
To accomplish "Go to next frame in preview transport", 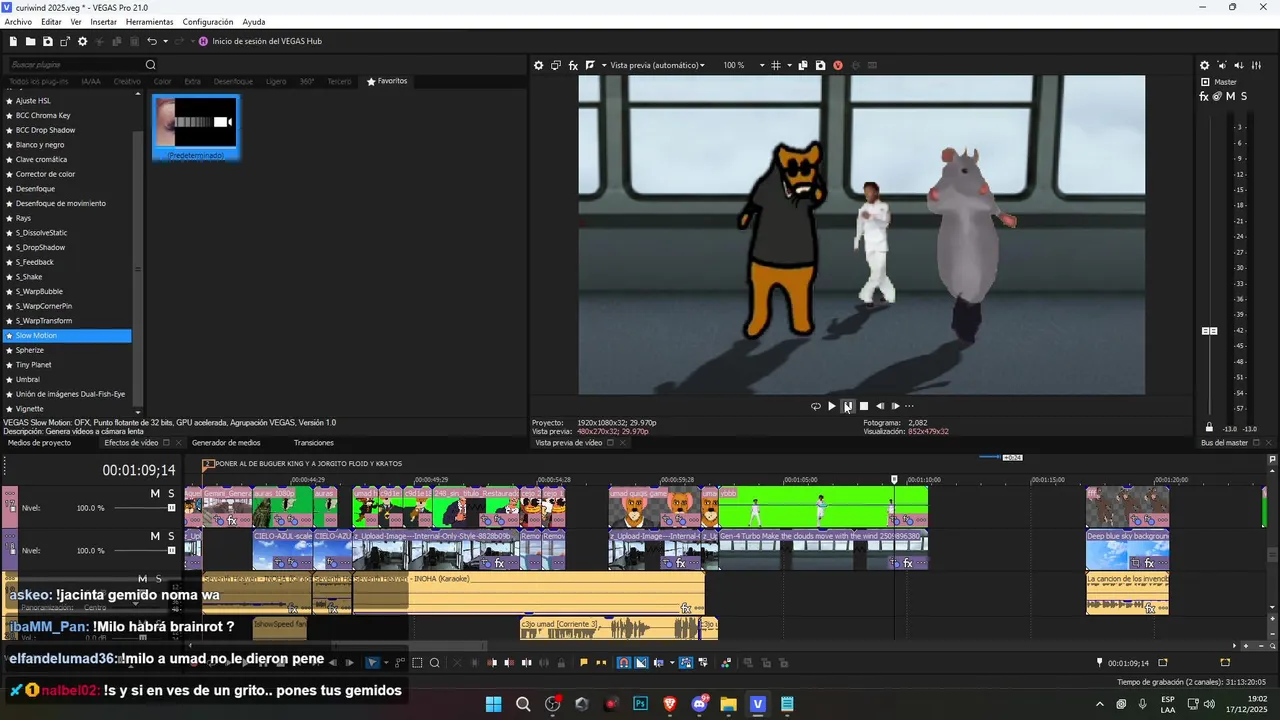I will 895,406.
